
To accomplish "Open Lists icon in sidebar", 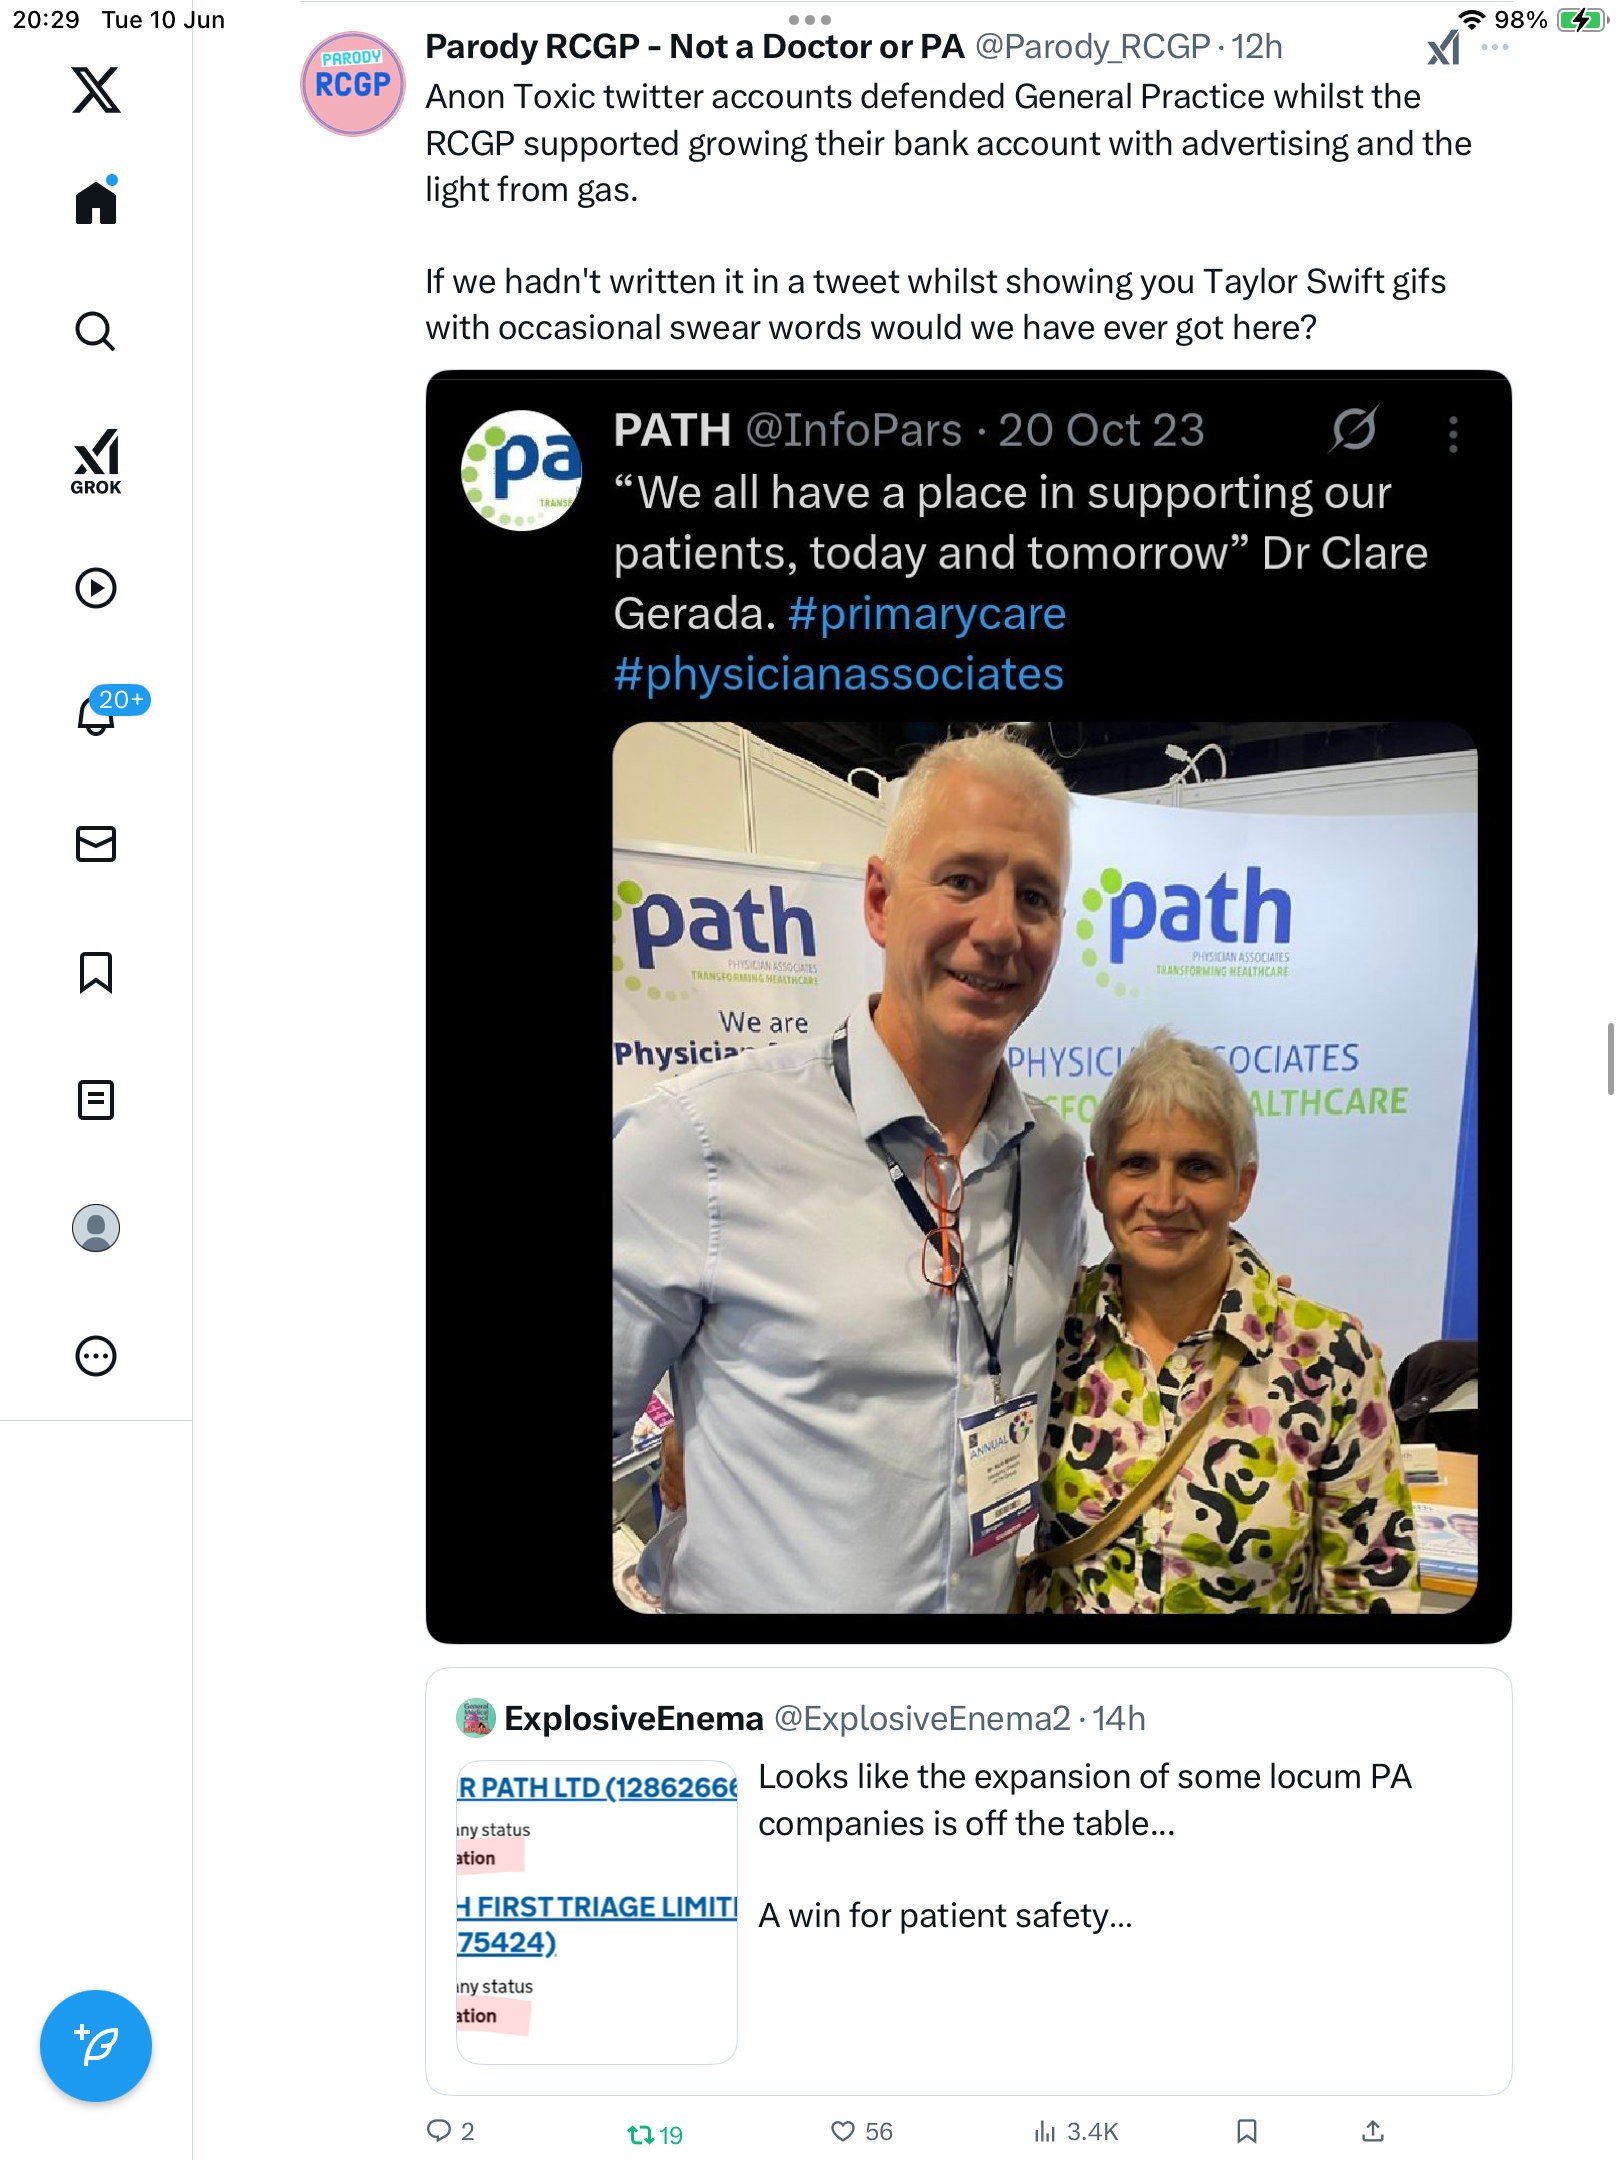I will [96, 1100].
